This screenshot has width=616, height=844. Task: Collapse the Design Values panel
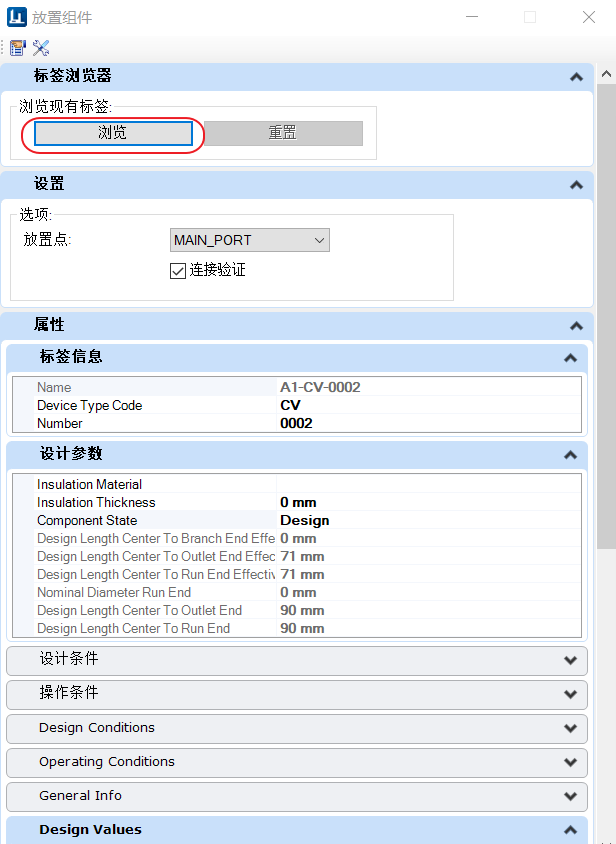570,830
